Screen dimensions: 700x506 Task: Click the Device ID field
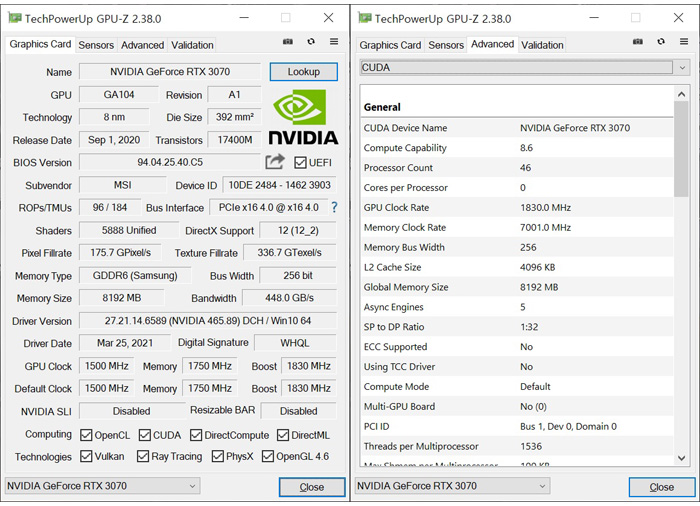click(x=279, y=185)
